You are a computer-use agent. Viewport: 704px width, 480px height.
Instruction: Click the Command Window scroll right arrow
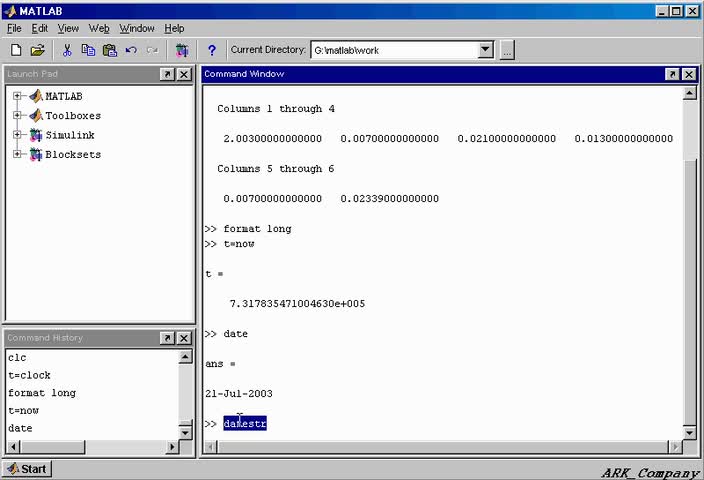coord(675,447)
